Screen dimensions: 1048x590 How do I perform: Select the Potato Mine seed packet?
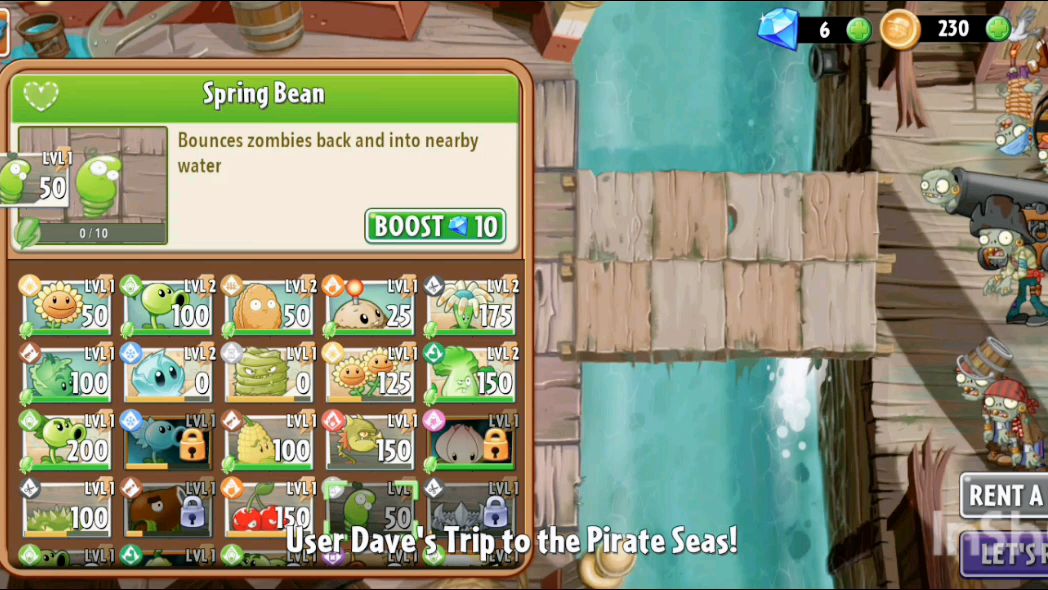tap(371, 307)
